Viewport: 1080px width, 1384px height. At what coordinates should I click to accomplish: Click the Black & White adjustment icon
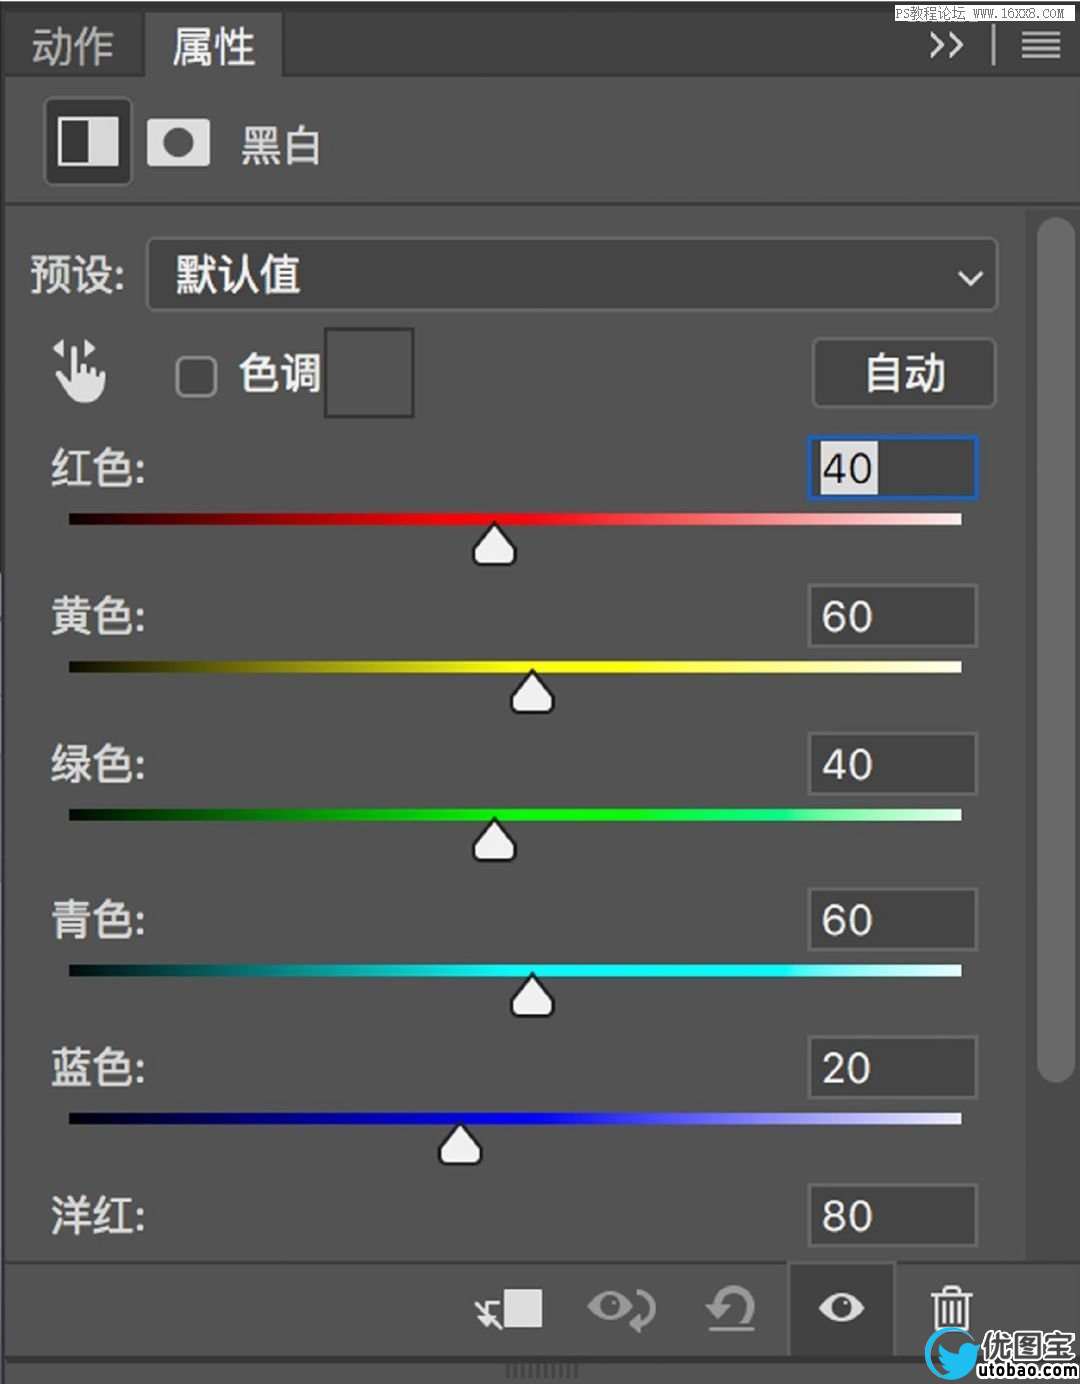point(88,141)
